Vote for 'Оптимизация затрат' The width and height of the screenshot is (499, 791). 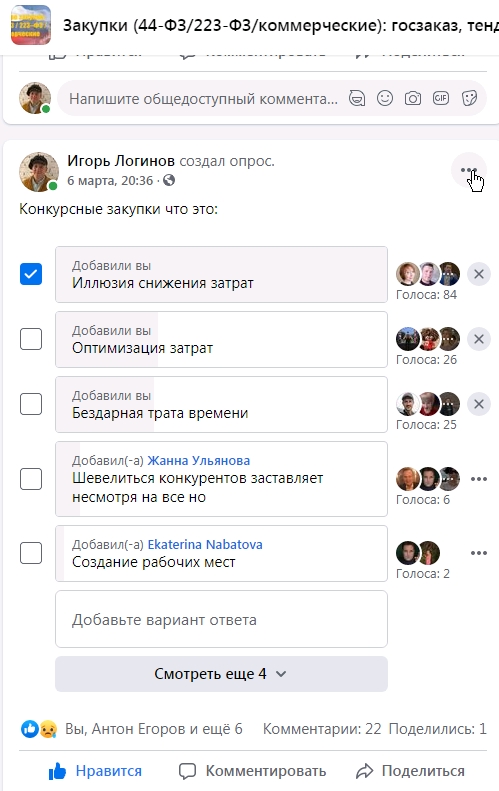click(x=31, y=340)
